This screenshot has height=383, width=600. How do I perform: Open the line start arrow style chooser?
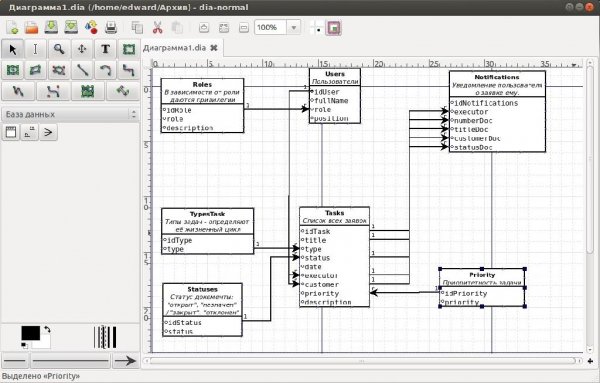15,360
